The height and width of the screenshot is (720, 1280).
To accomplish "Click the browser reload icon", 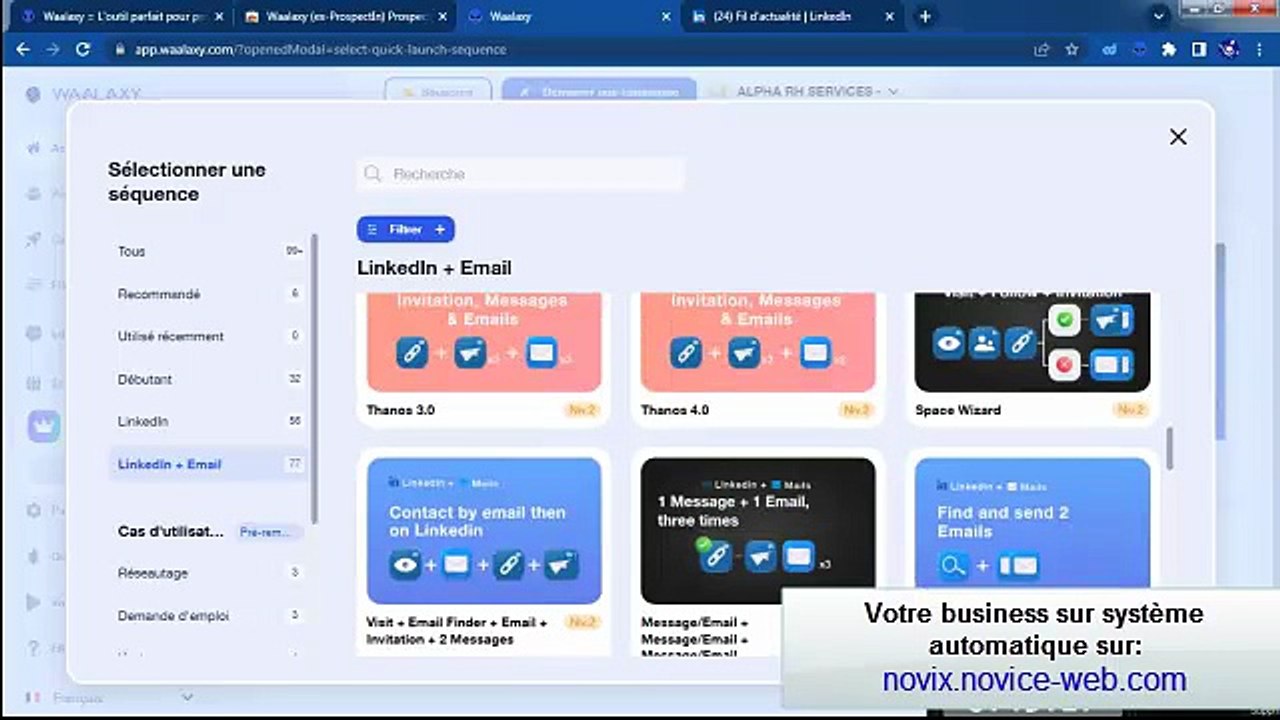I will (x=83, y=49).
